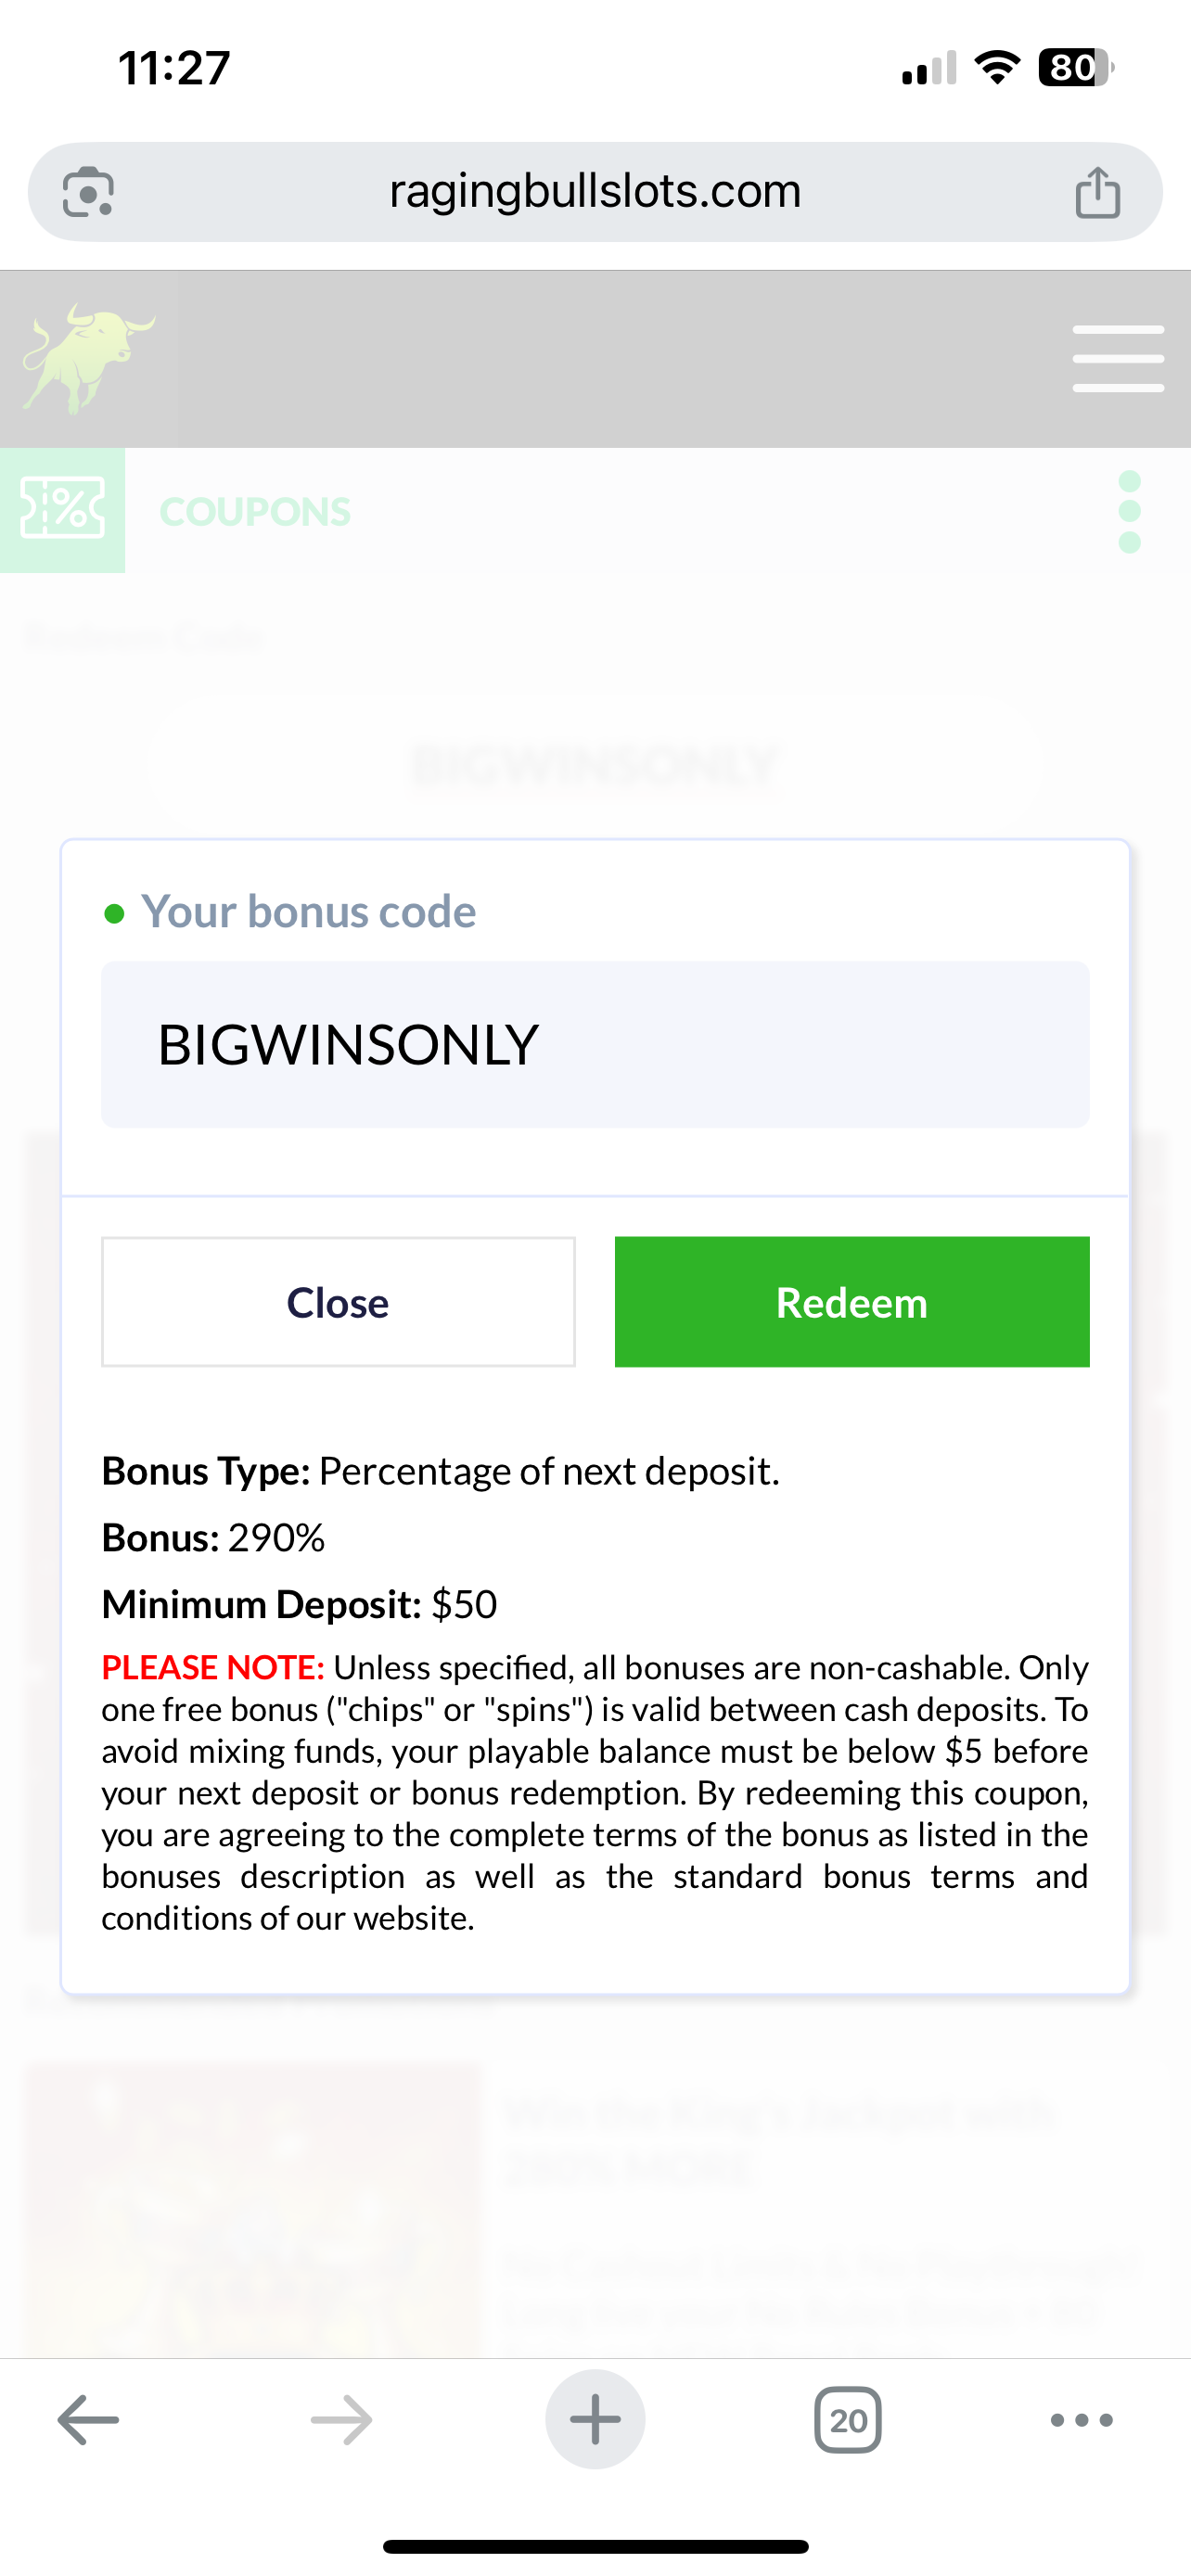Tap the Wi-Fi status icon
This screenshot has width=1191, height=2576.
[996, 68]
